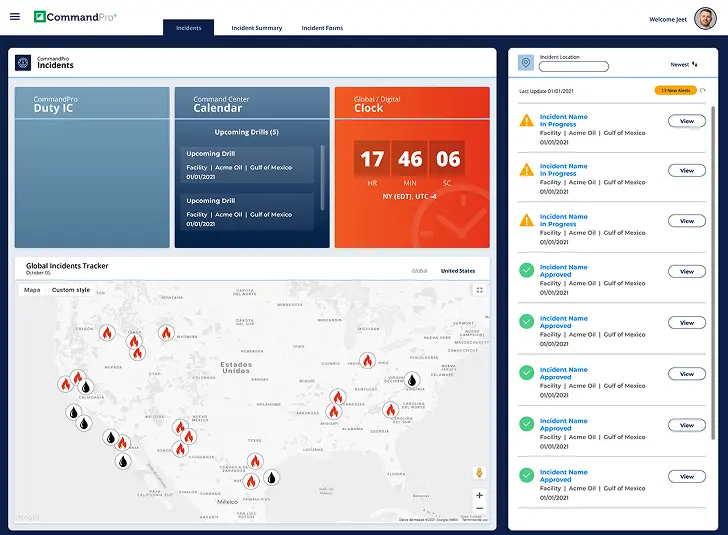
Task: Zoom in on the map
Action: pos(480,495)
